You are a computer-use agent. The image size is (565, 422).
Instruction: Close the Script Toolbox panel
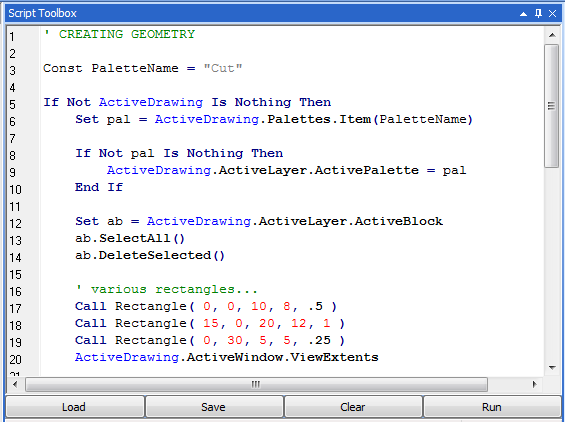point(552,14)
